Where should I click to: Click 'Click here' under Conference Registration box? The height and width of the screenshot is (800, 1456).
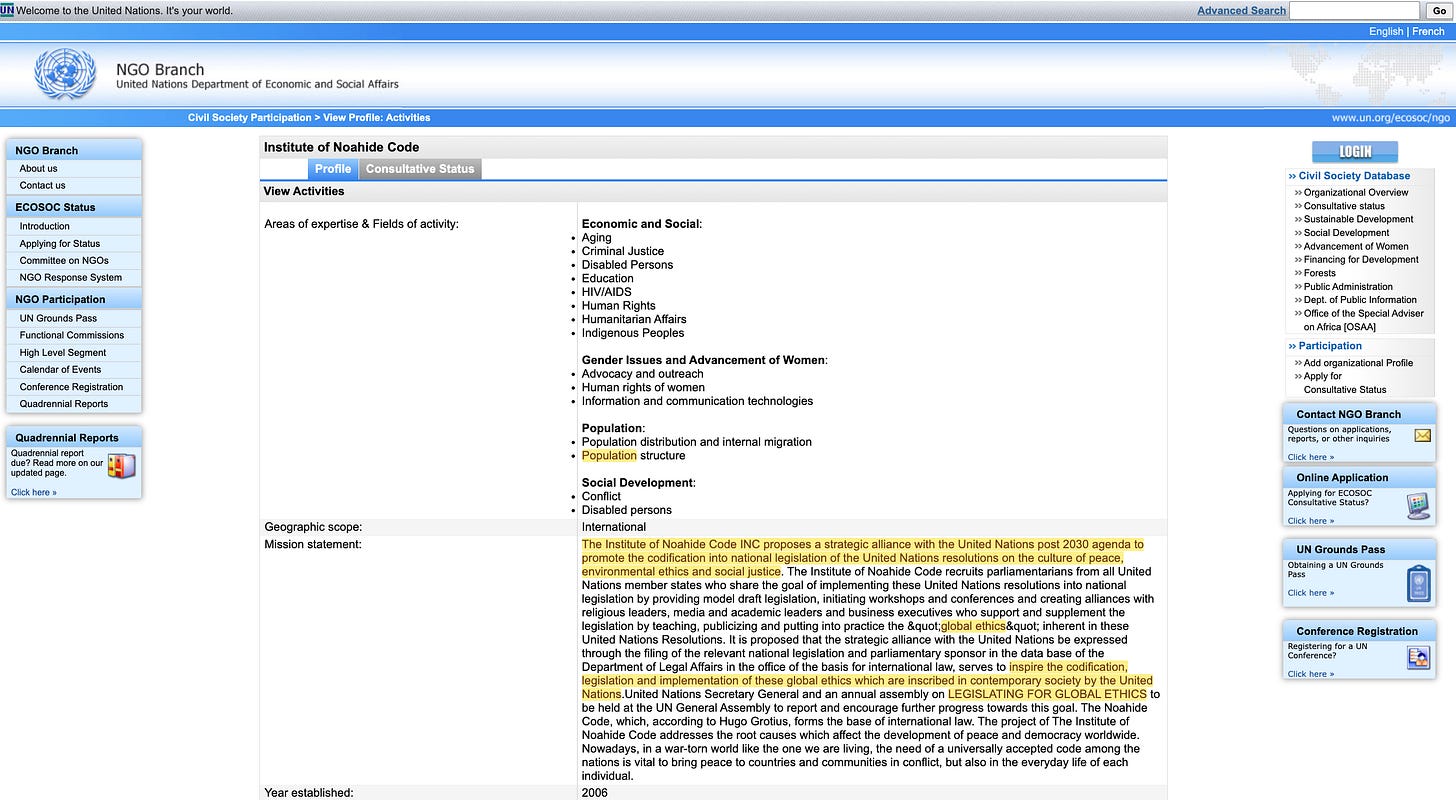pos(1311,674)
